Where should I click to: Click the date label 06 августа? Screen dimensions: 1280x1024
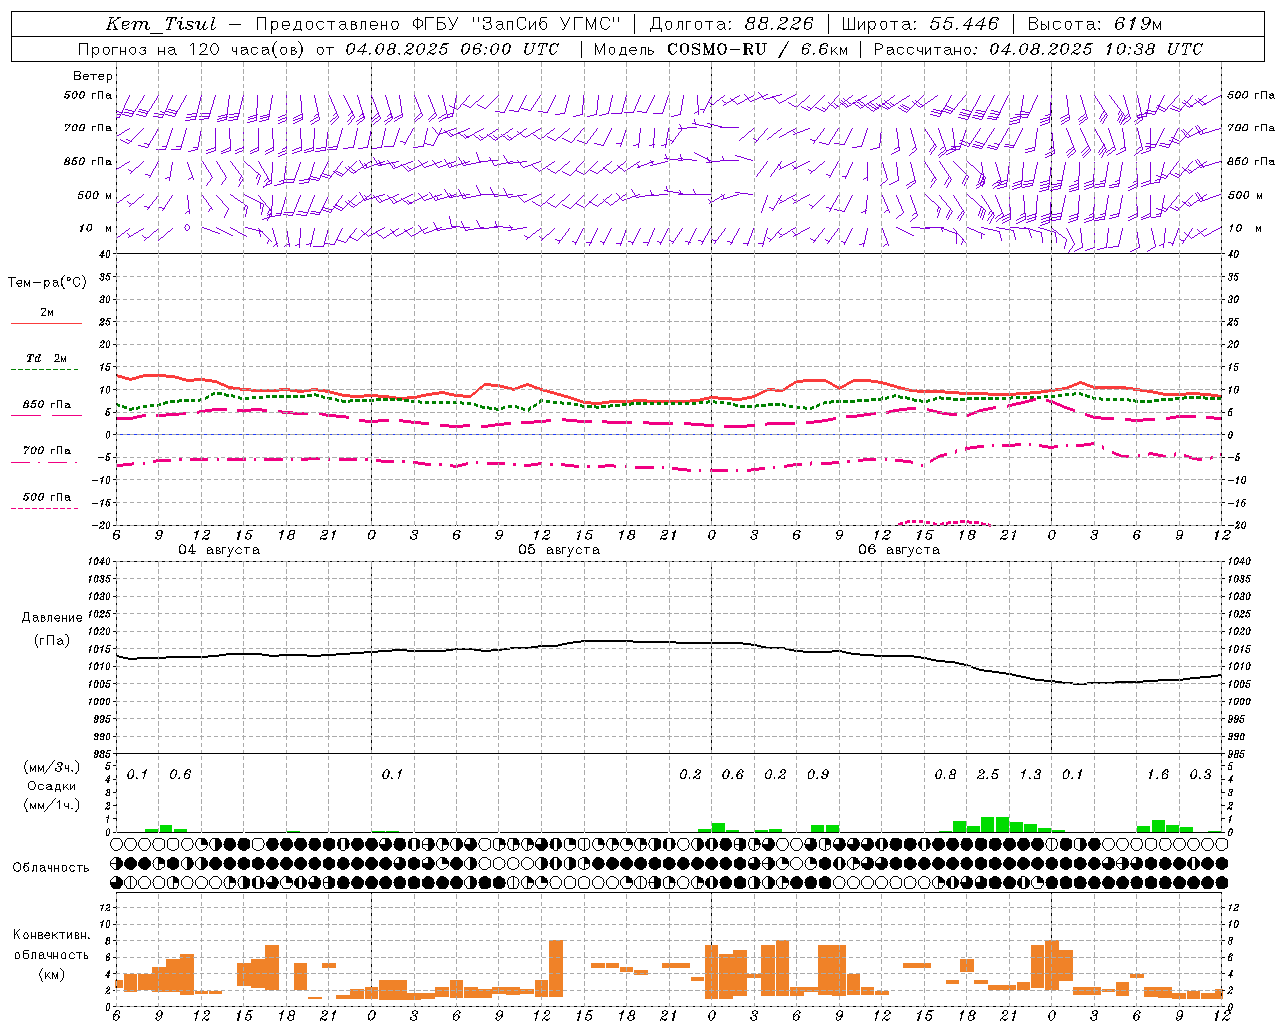point(899,550)
